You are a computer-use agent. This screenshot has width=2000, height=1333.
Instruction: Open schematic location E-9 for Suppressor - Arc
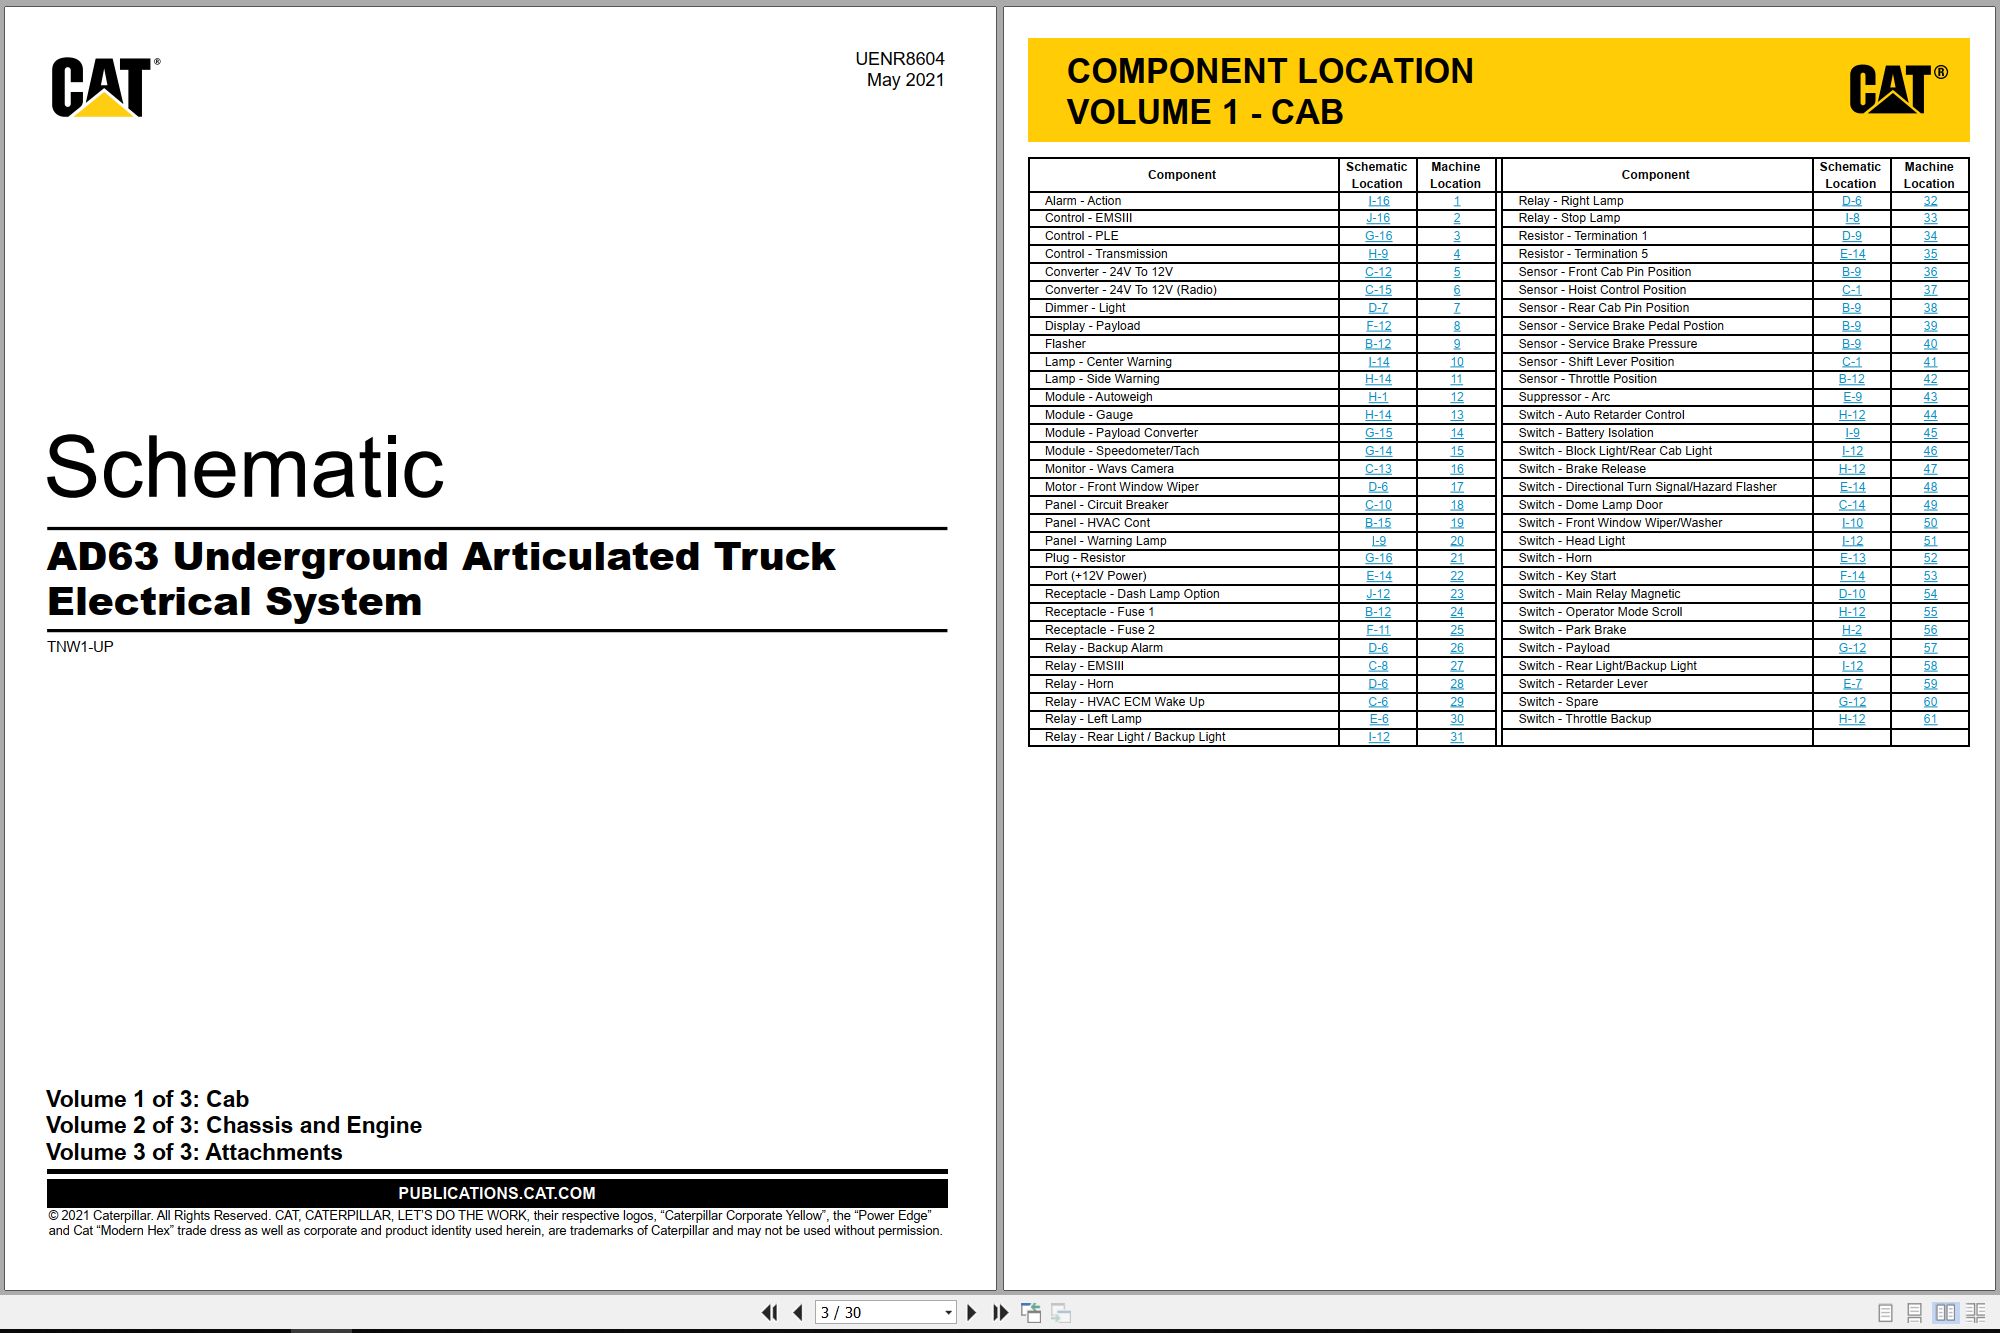click(1852, 397)
